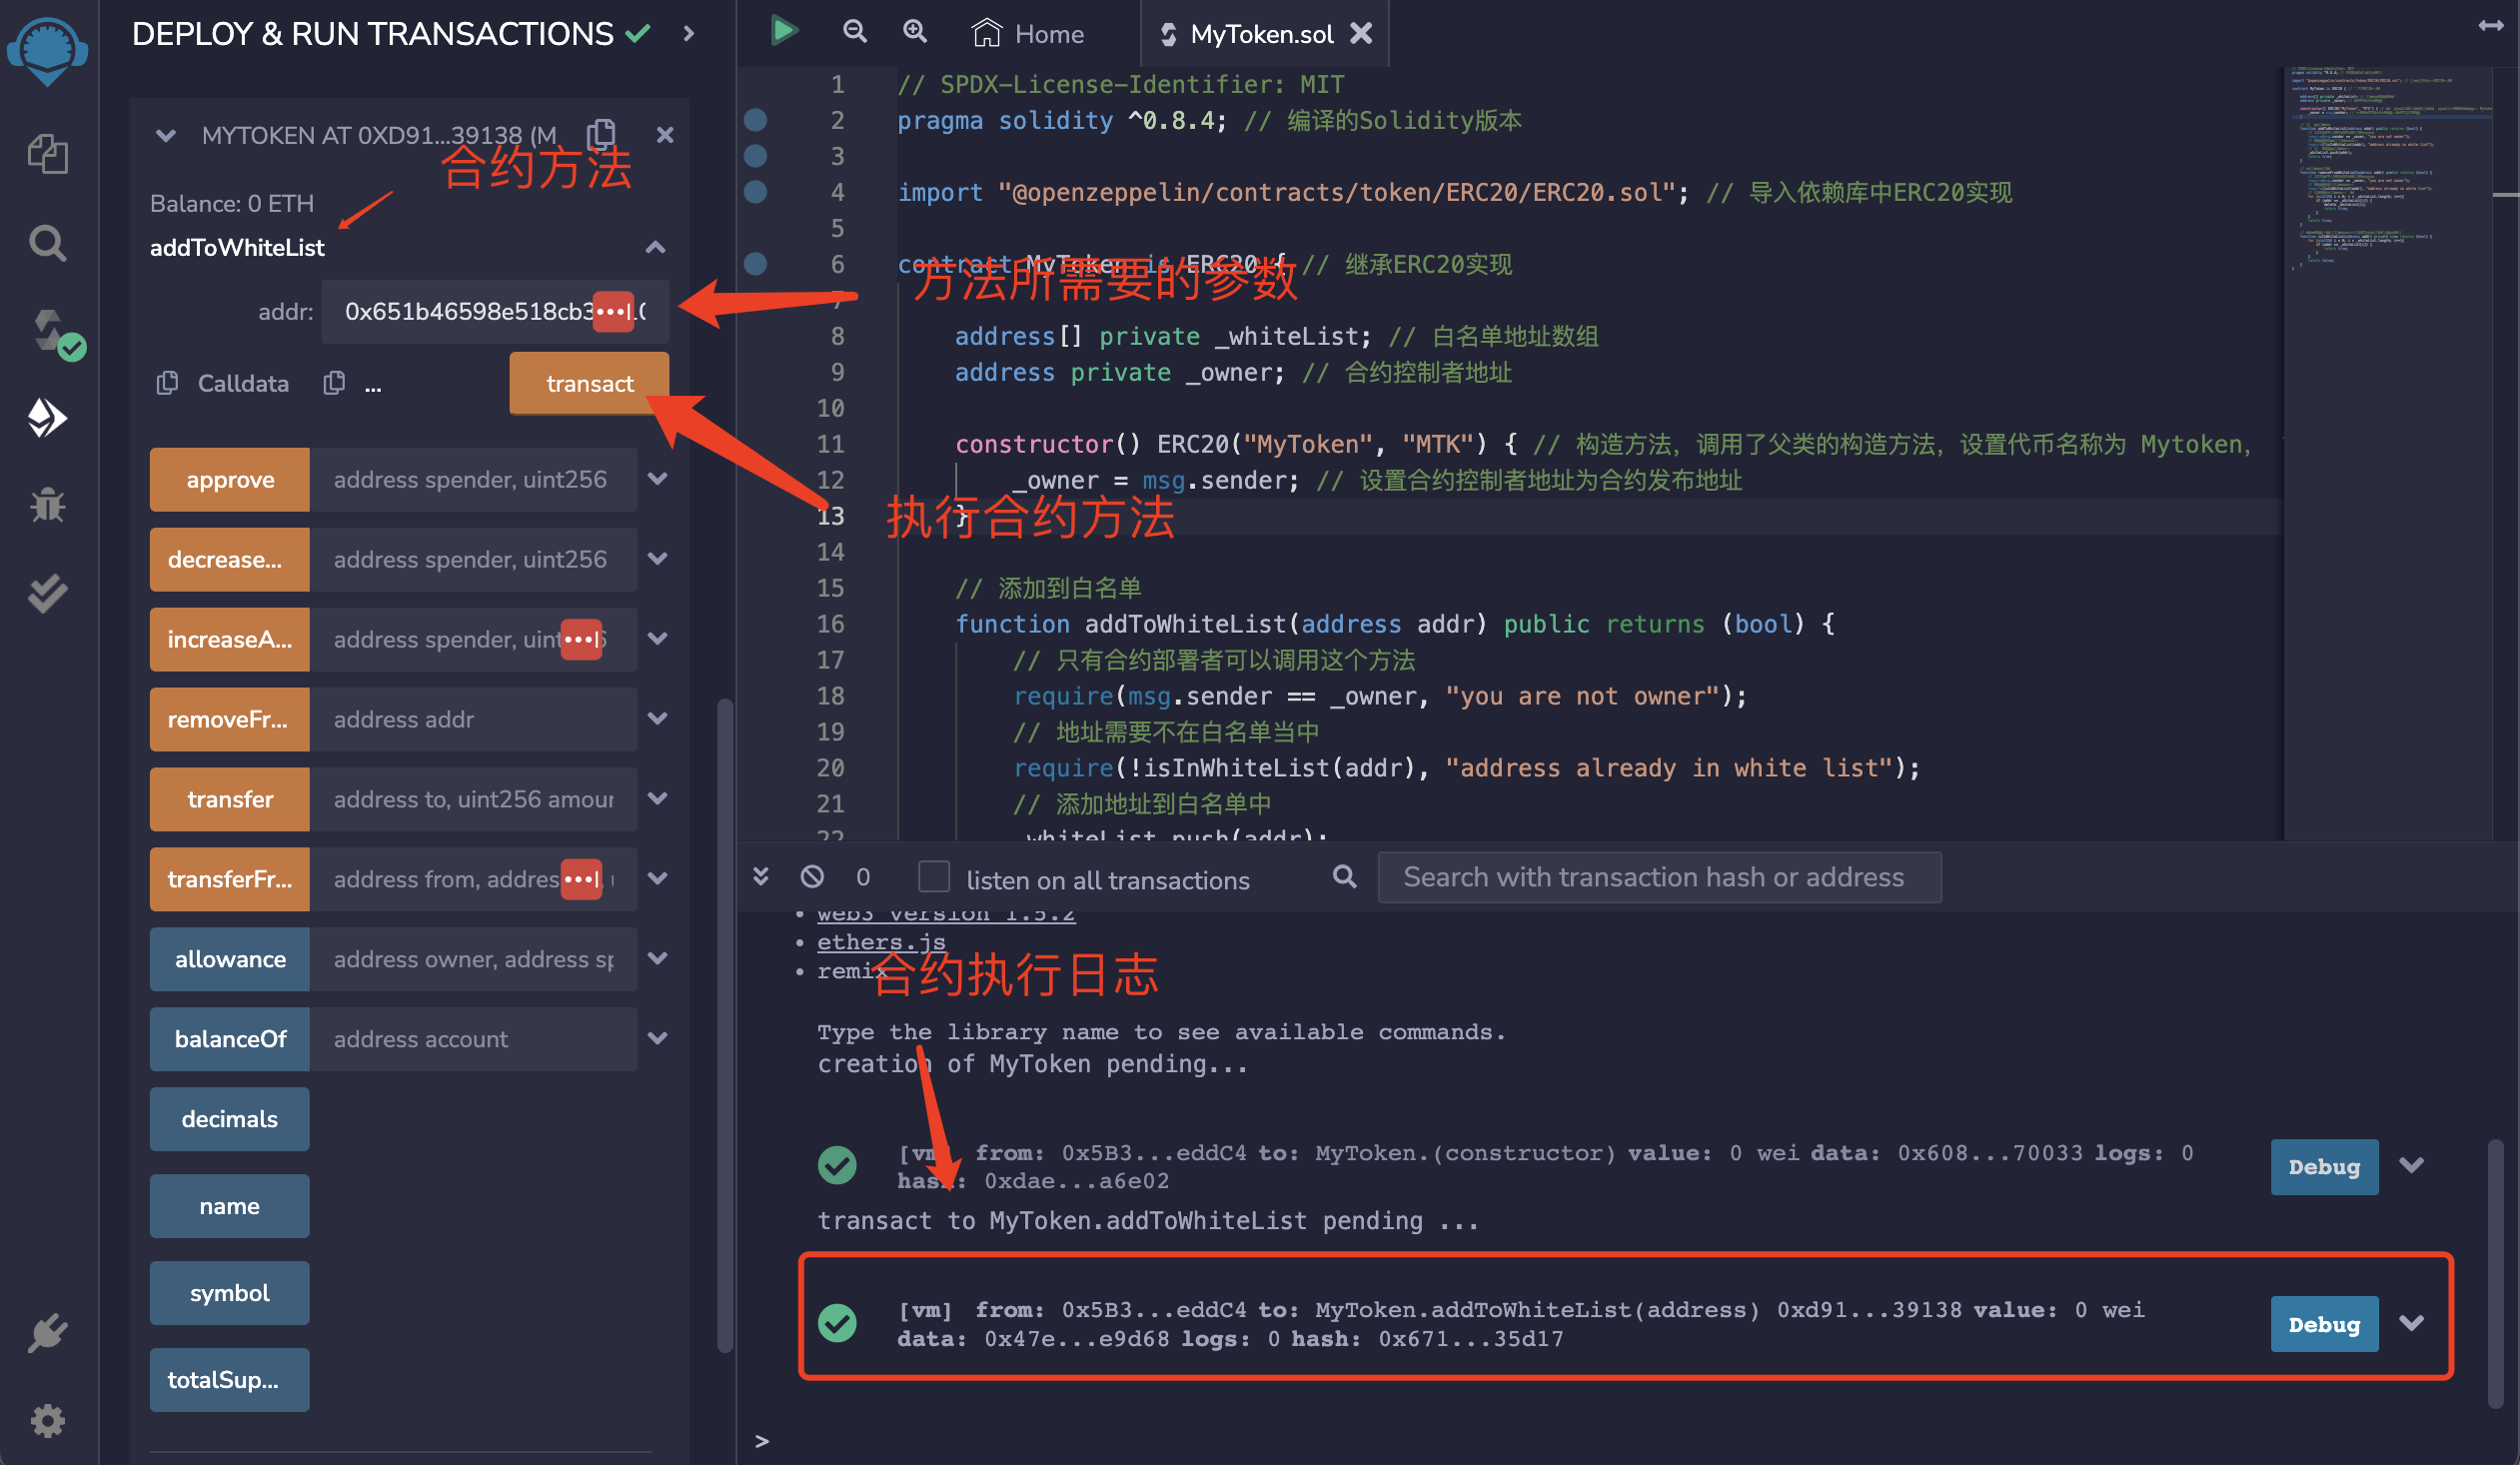Expand plugin panel with the top chevron arrow
Screen dimensions: 2520x1465
[x=688, y=34]
